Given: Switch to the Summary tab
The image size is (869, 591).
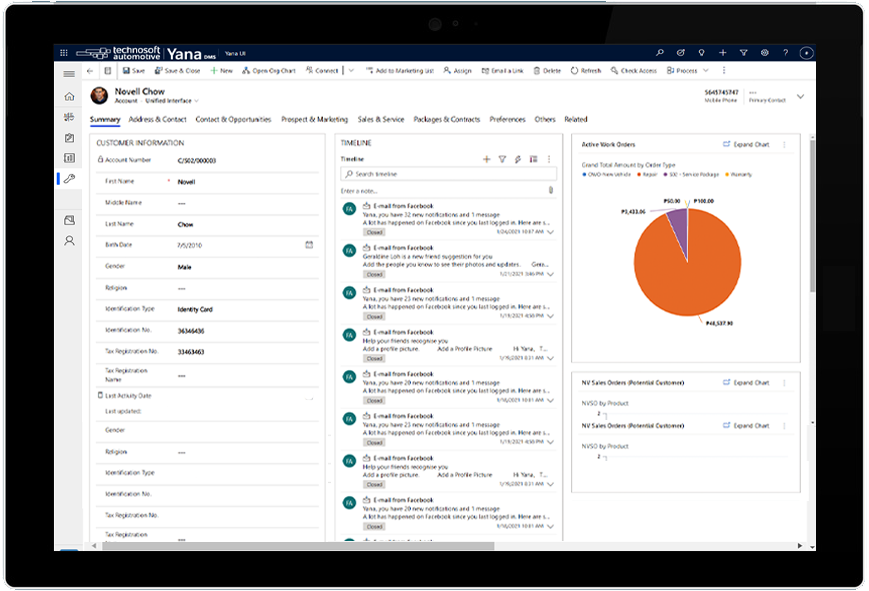Looking at the screenshot, I should click(x=105, y=119).
